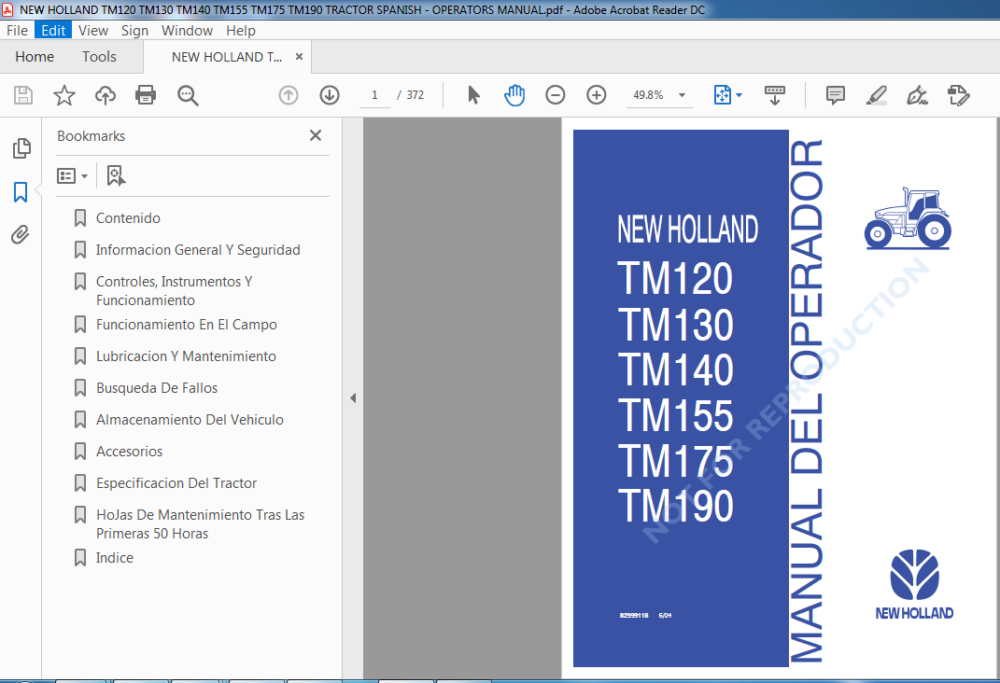This screenshot has width=1000, height=683.
Task: Open the Informacion General Y Seguridad bookmark
Action: (198, 250)
